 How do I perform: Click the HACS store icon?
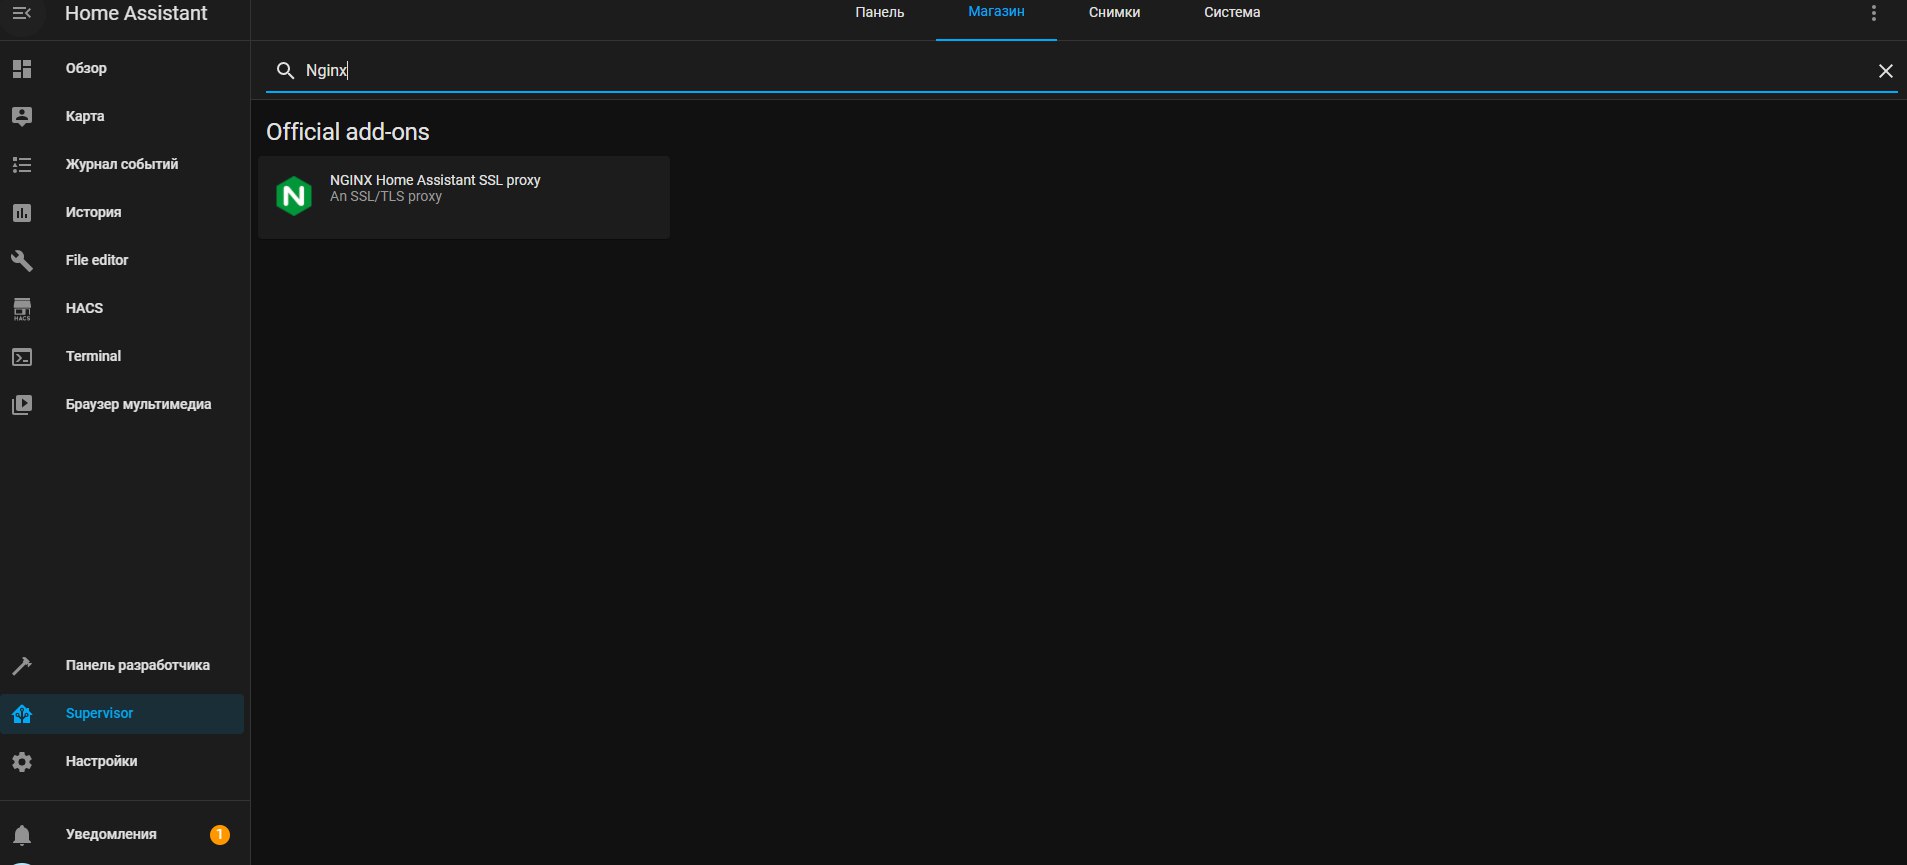point(22,308)
